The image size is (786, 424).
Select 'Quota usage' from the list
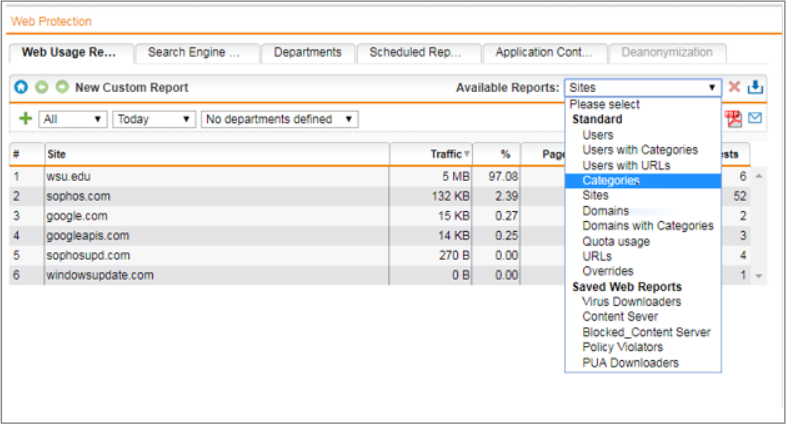(615, 241)
